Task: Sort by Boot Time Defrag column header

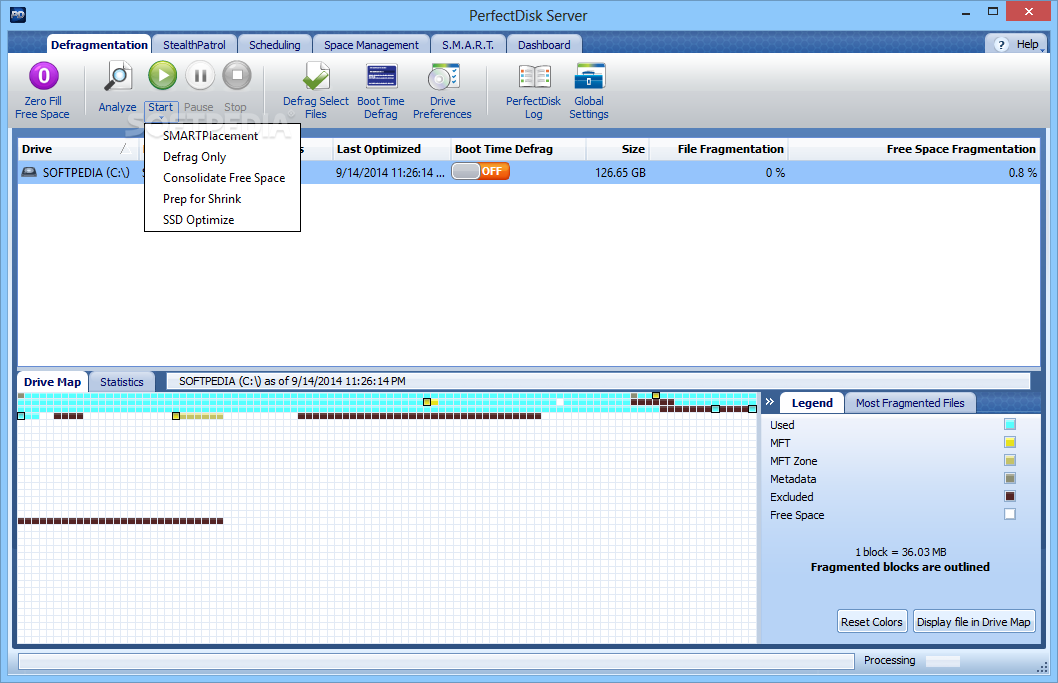Action: (518, 149)
